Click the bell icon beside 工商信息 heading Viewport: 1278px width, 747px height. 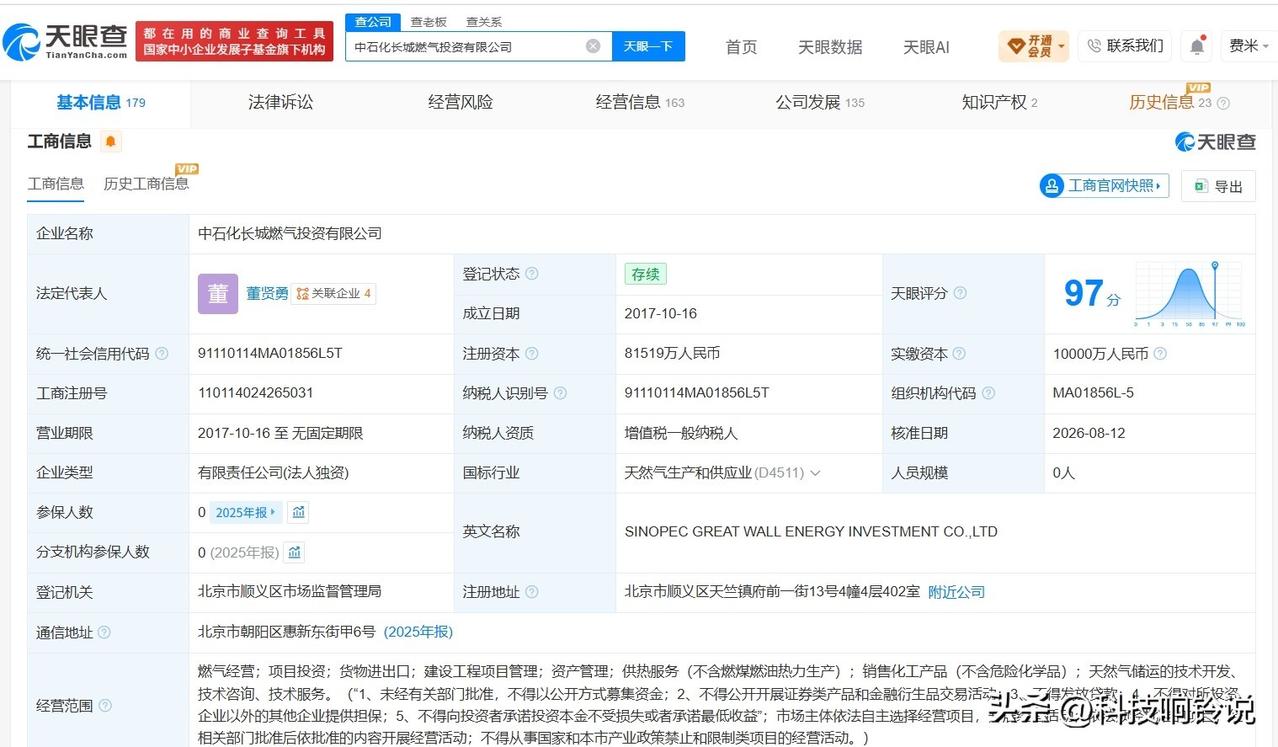pyautogui.click(x=111, y=142)
